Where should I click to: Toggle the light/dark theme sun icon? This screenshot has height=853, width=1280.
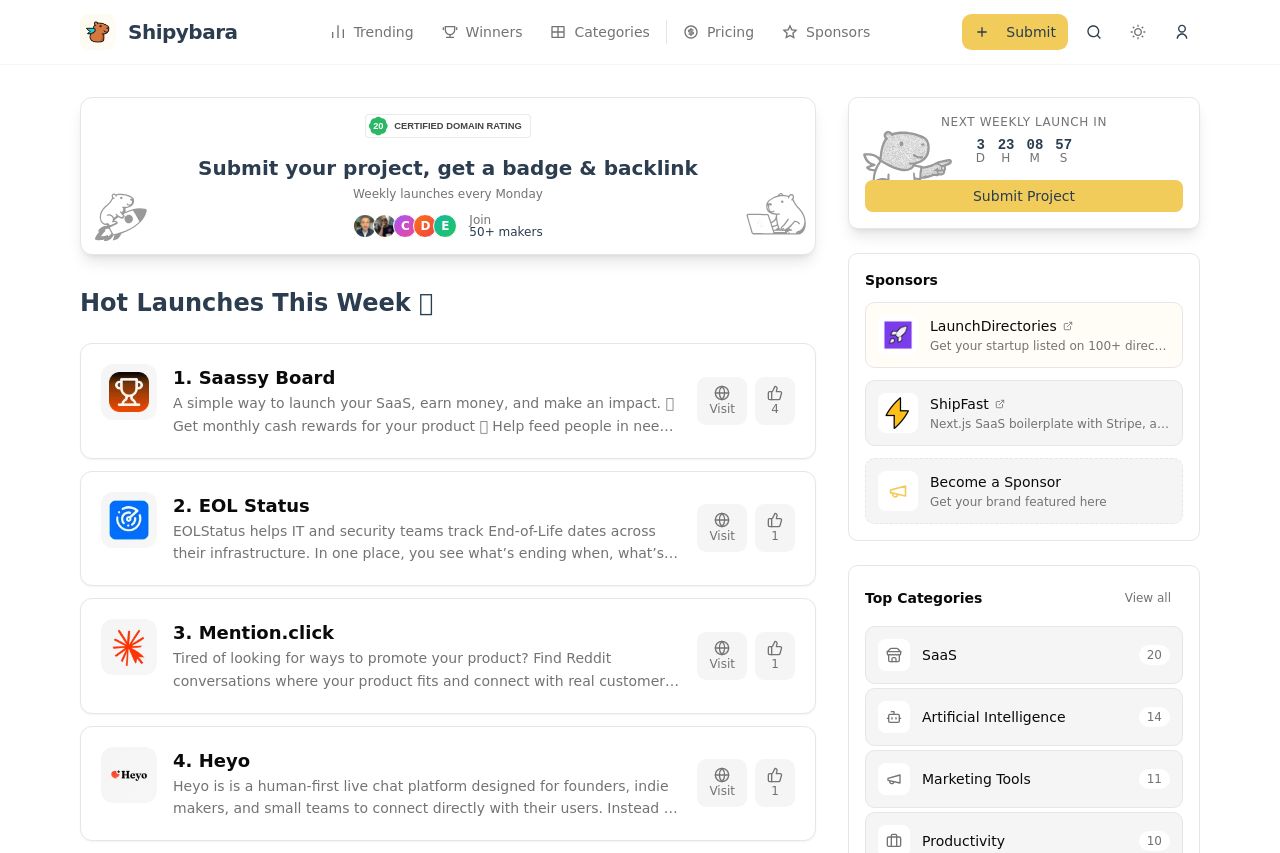[x=1138, y=32]
